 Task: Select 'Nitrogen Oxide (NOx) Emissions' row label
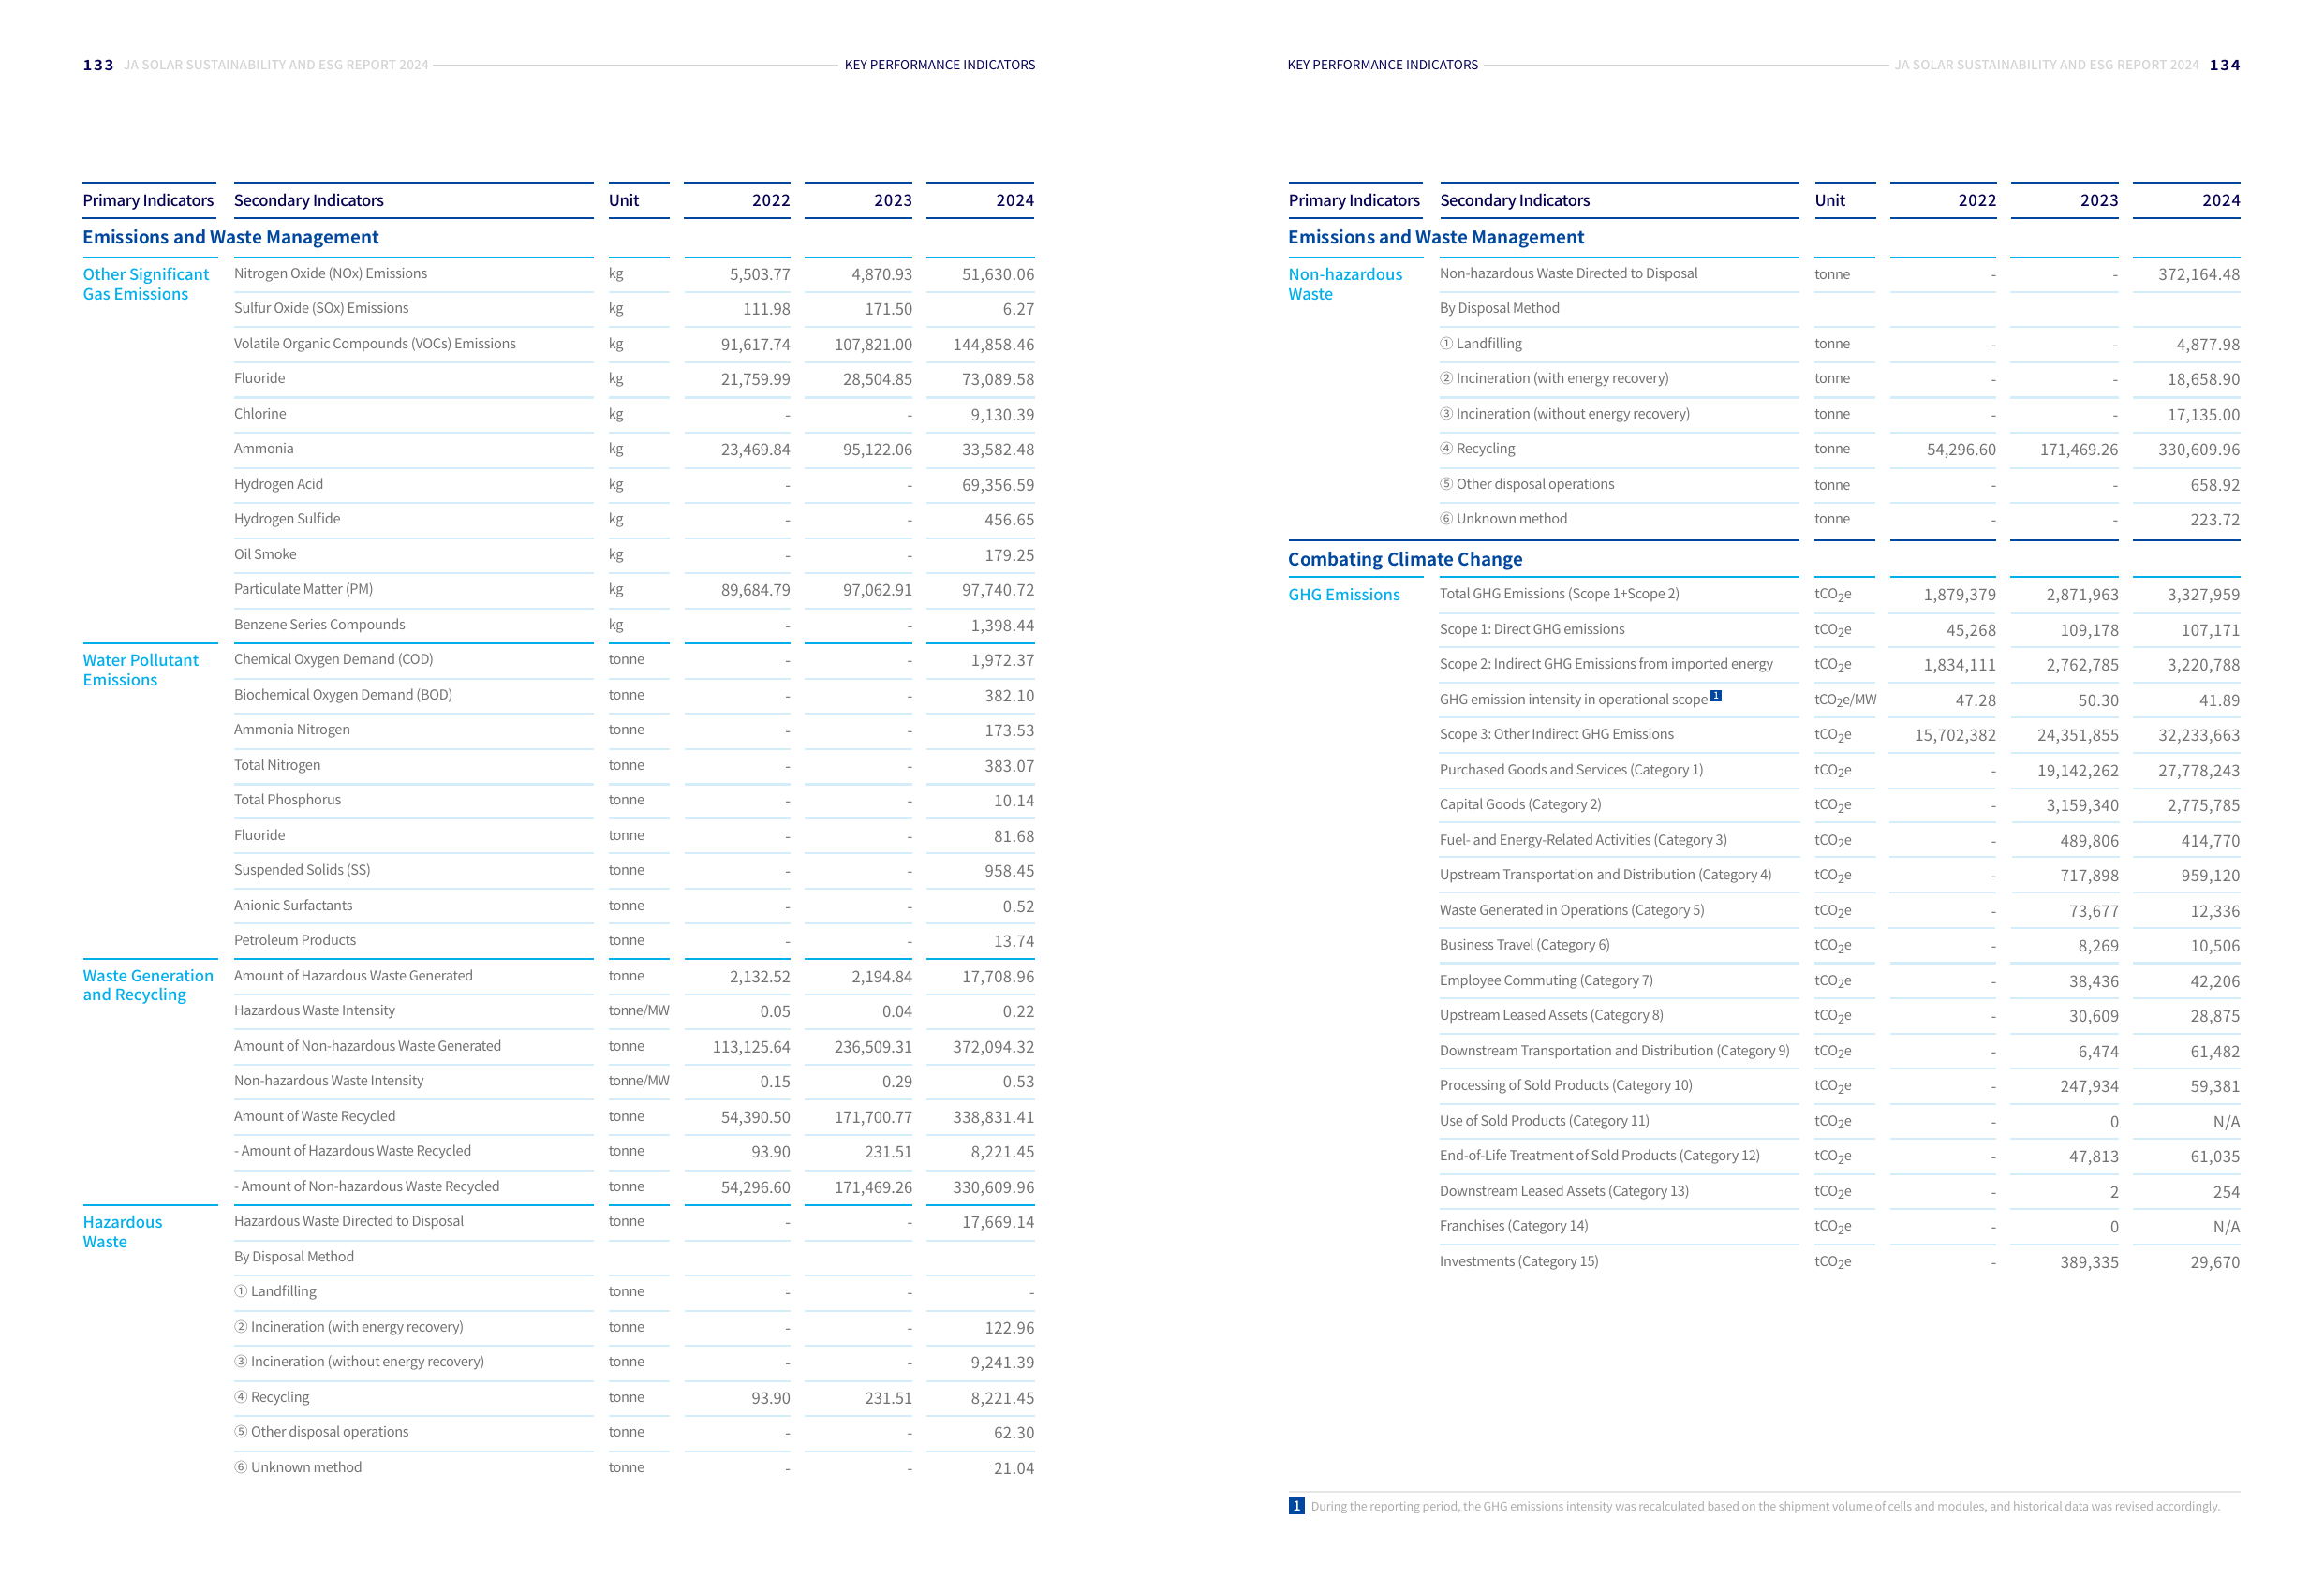click(x=330, y=273)
